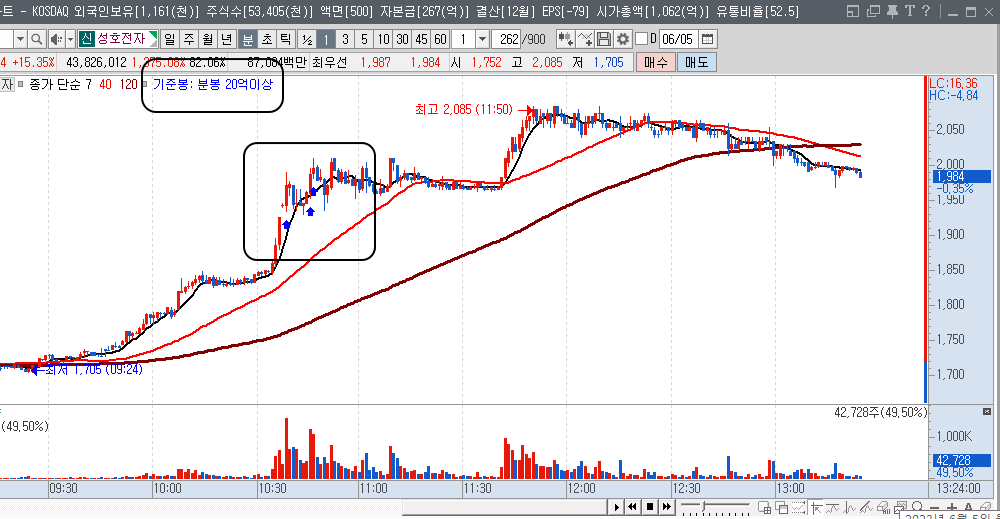Select the 3-minute interval button

(345, 40)
